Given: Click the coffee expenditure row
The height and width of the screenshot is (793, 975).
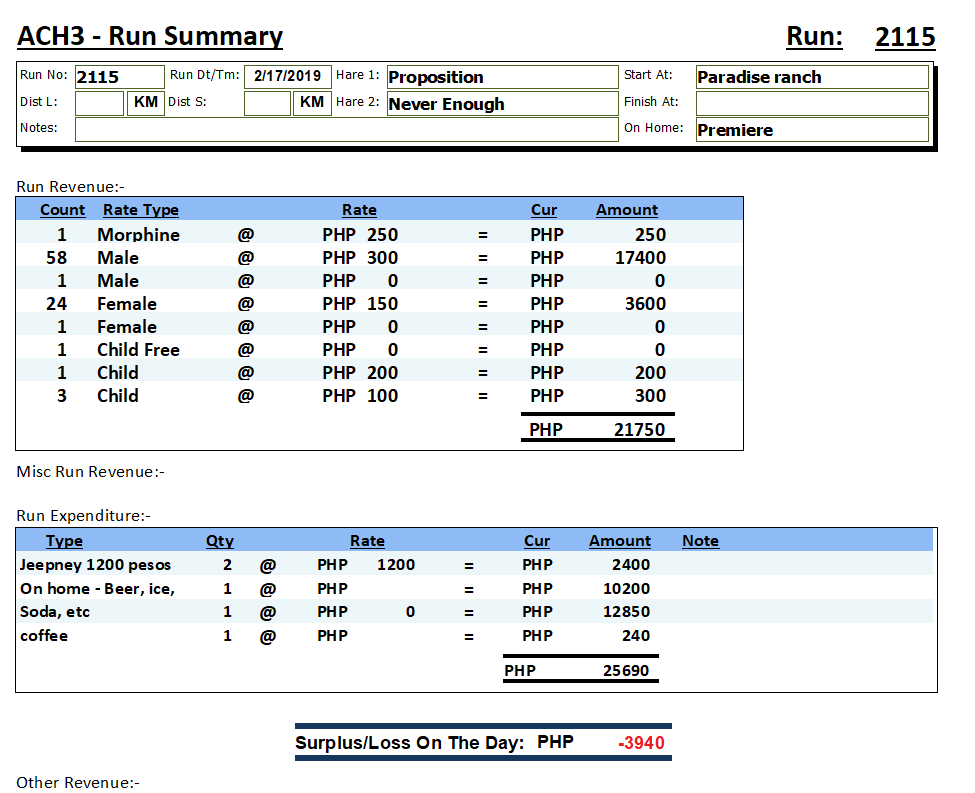Looking at the screenshot, I should pos(44,636).
